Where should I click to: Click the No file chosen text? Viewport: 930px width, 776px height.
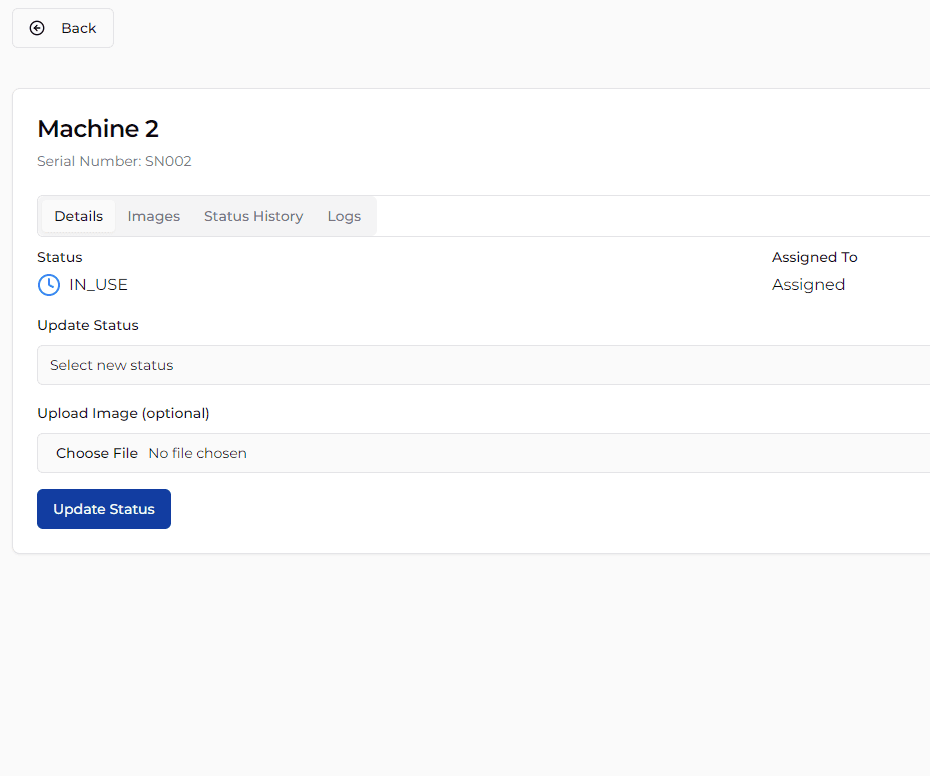198,453
